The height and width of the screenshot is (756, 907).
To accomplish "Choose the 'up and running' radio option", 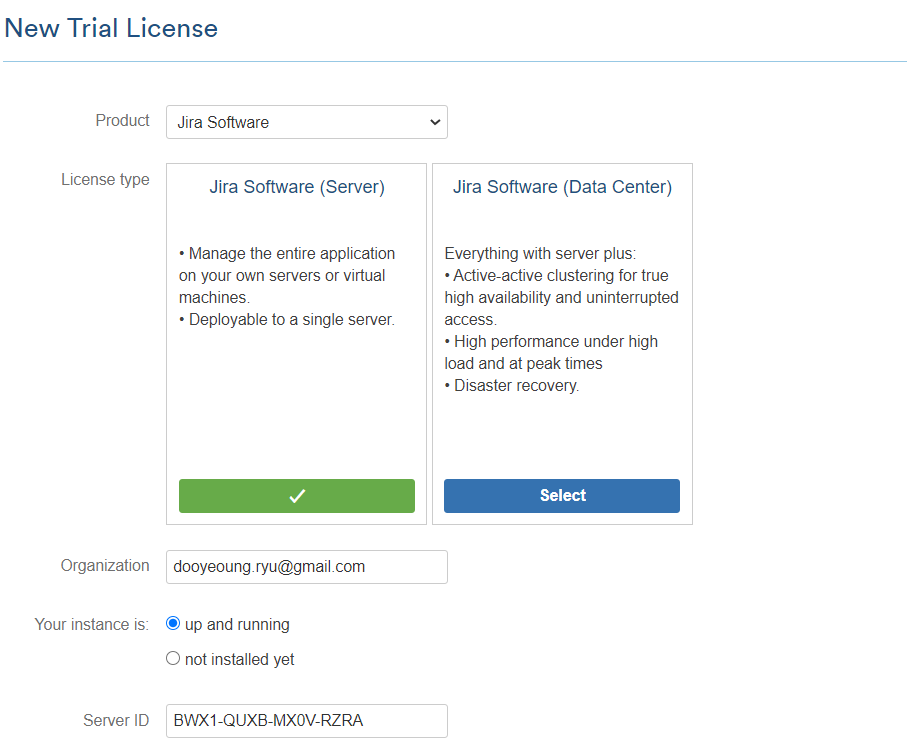I will (x=173, y=624).
